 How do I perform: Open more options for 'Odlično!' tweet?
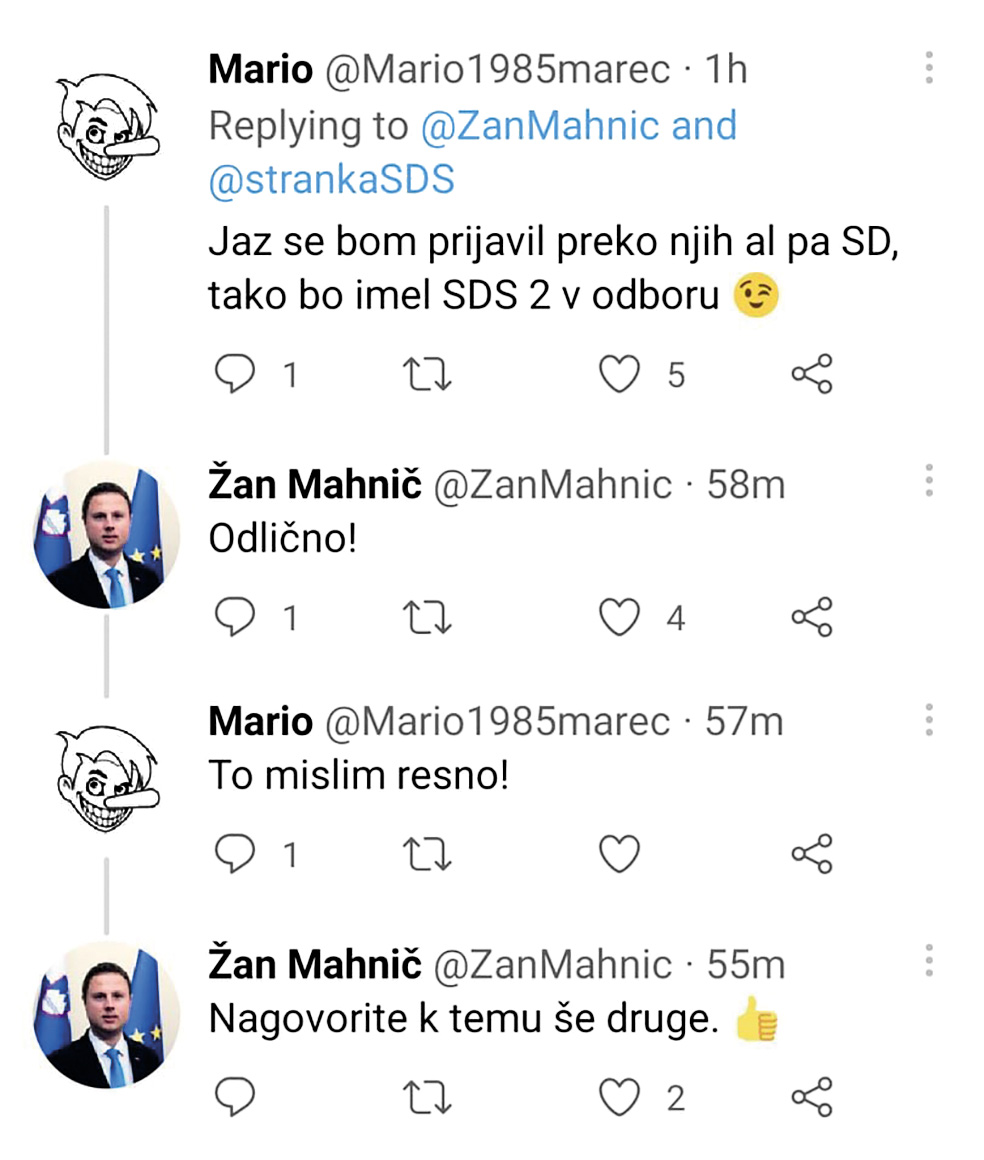tap(929, 481)
